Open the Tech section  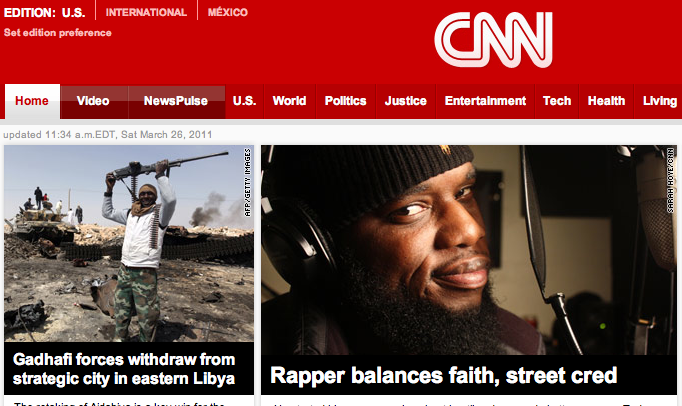pos(557,101)
